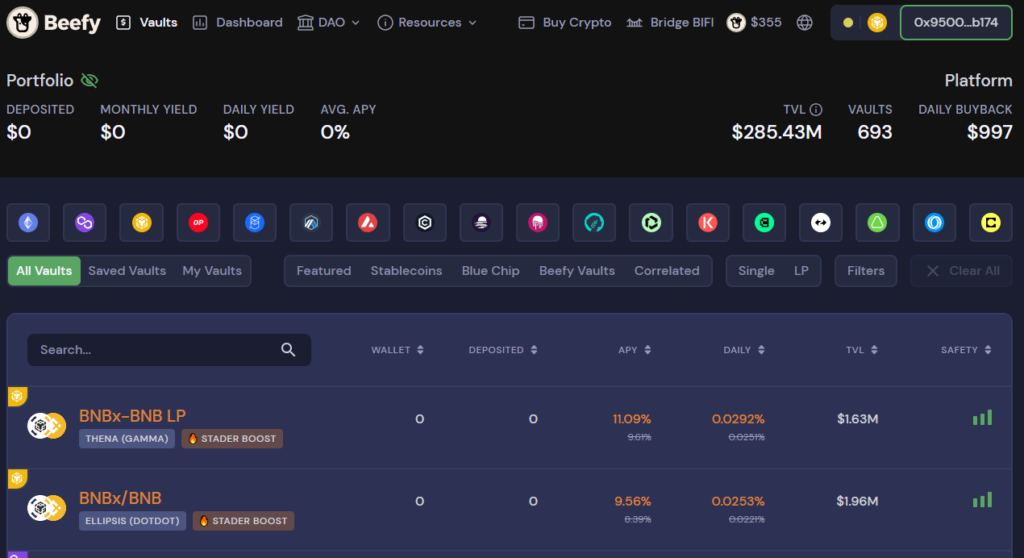Click the Buy Crypto link
The image size is (1024, 558).
565,22
